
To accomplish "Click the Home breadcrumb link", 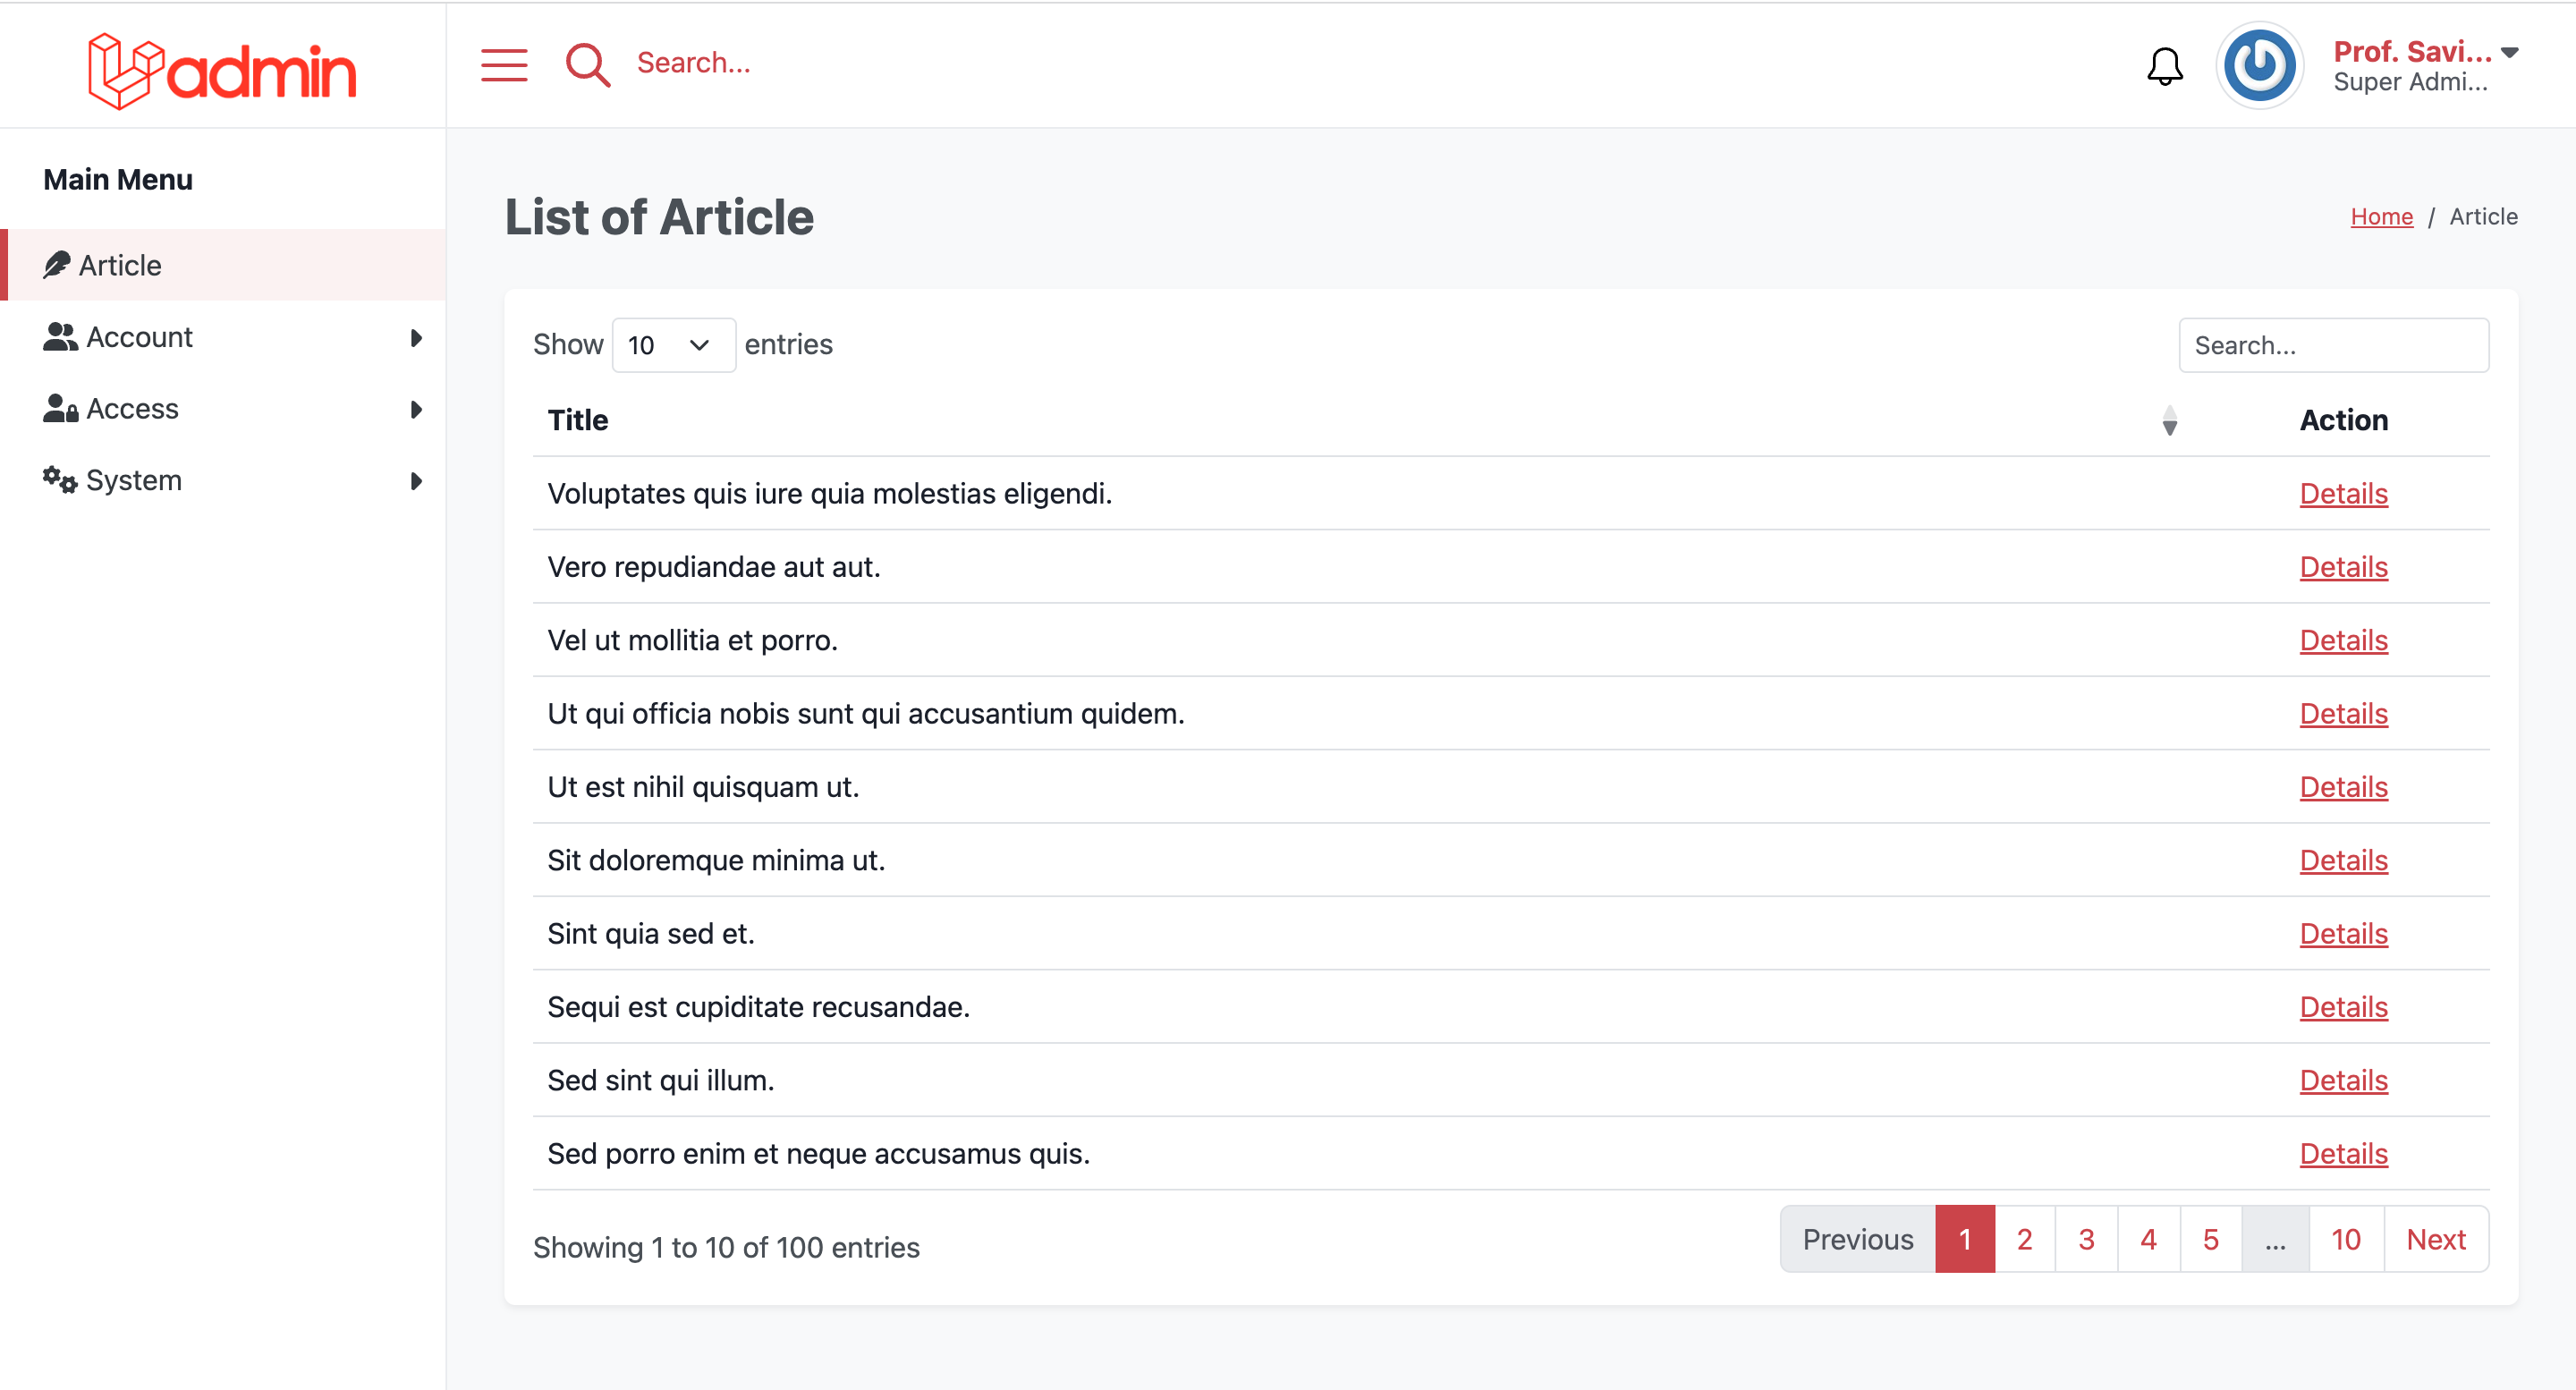I will tap(2381, 217).
